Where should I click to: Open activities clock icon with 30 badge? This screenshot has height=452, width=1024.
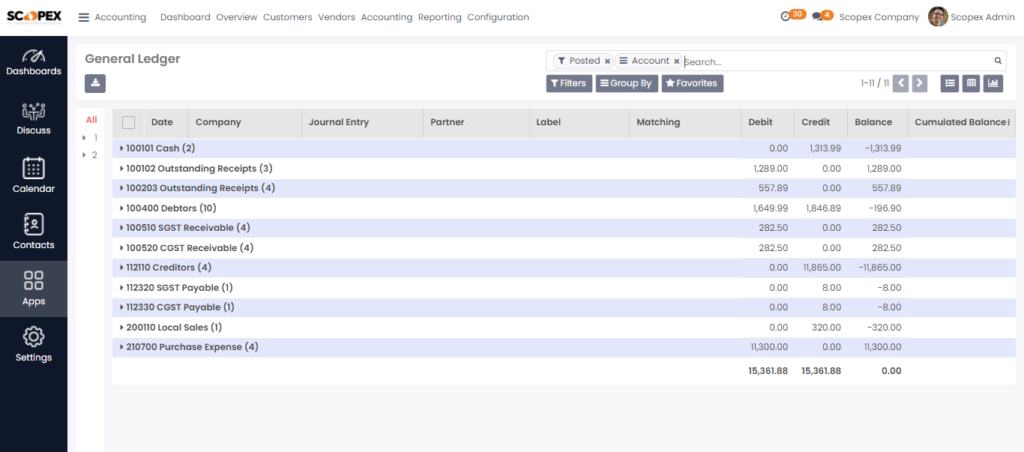pos(786,16)
